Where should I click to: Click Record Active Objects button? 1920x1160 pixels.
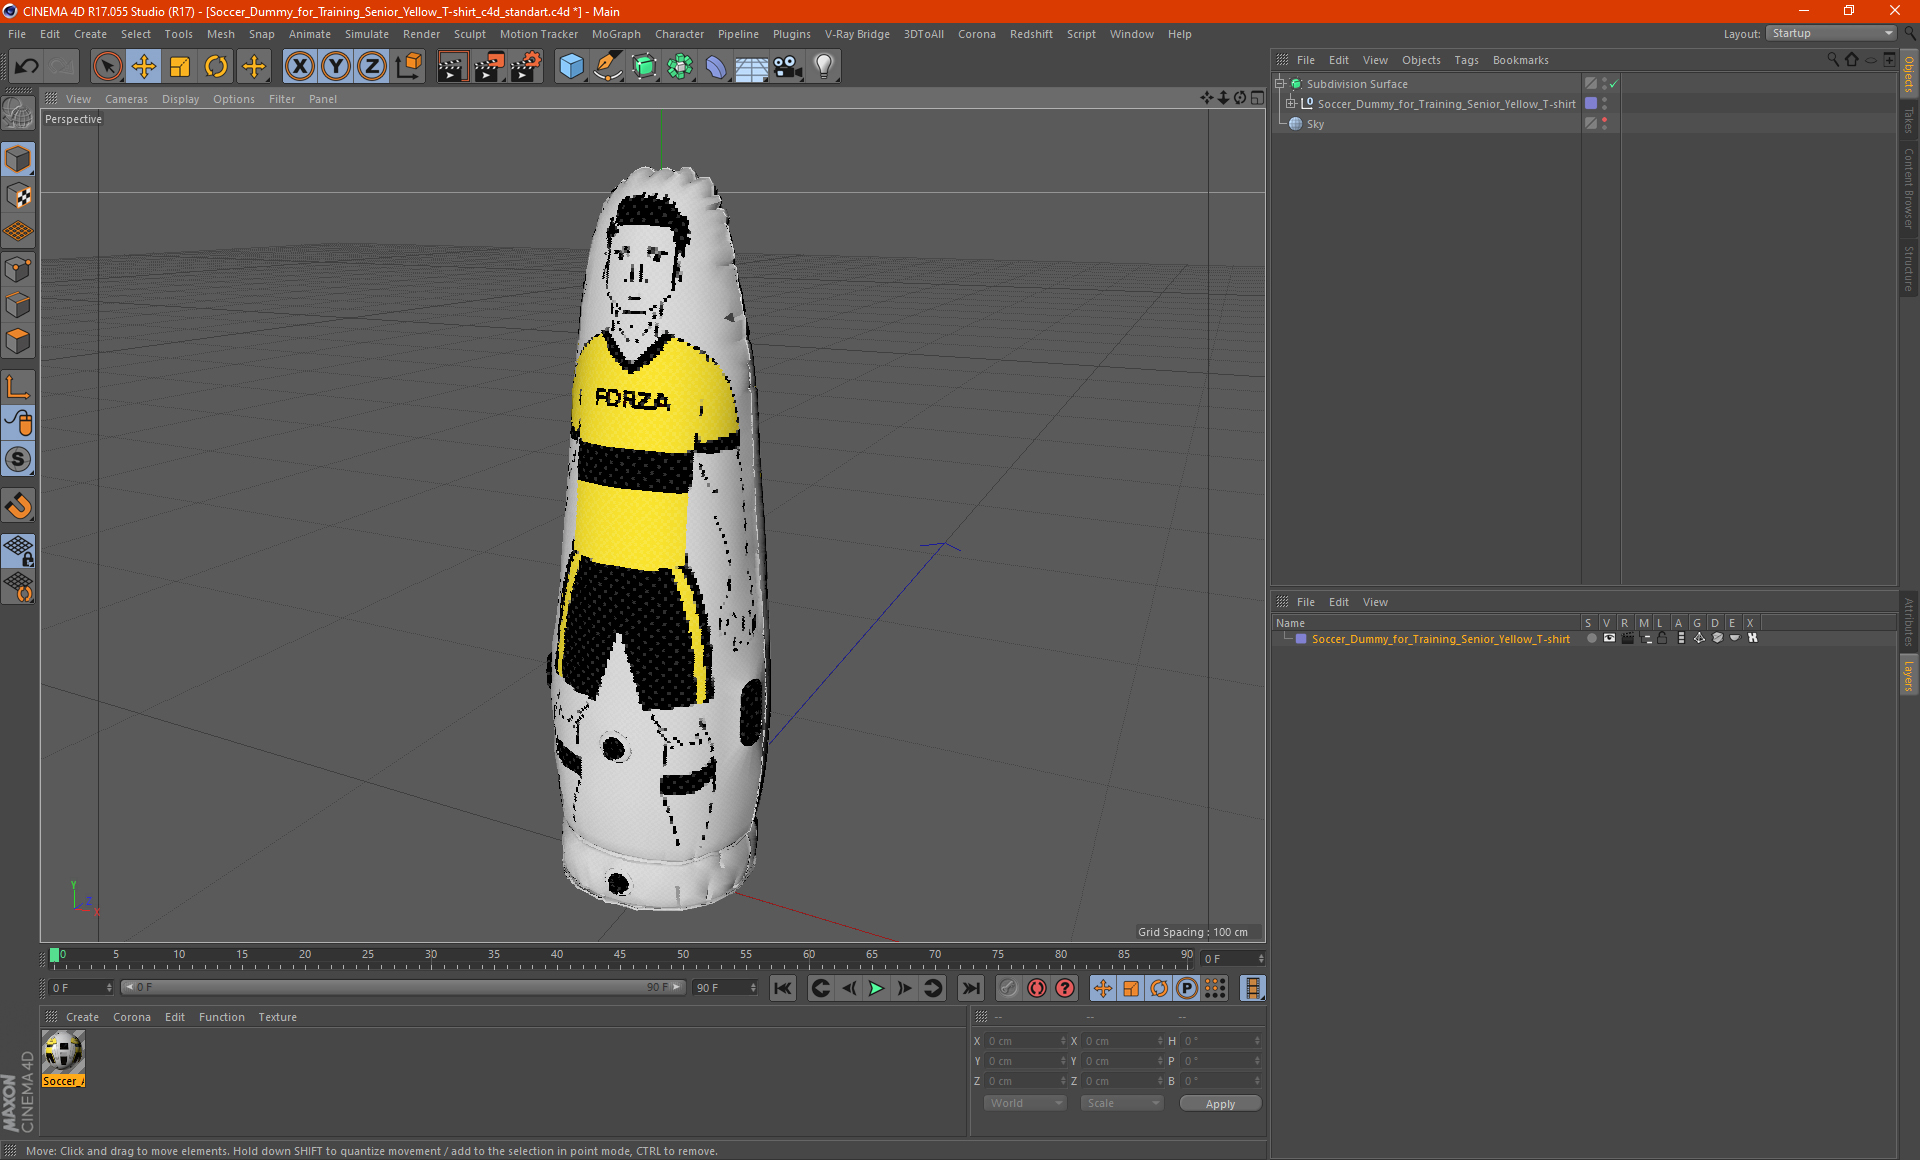[x=1009, y=988]
